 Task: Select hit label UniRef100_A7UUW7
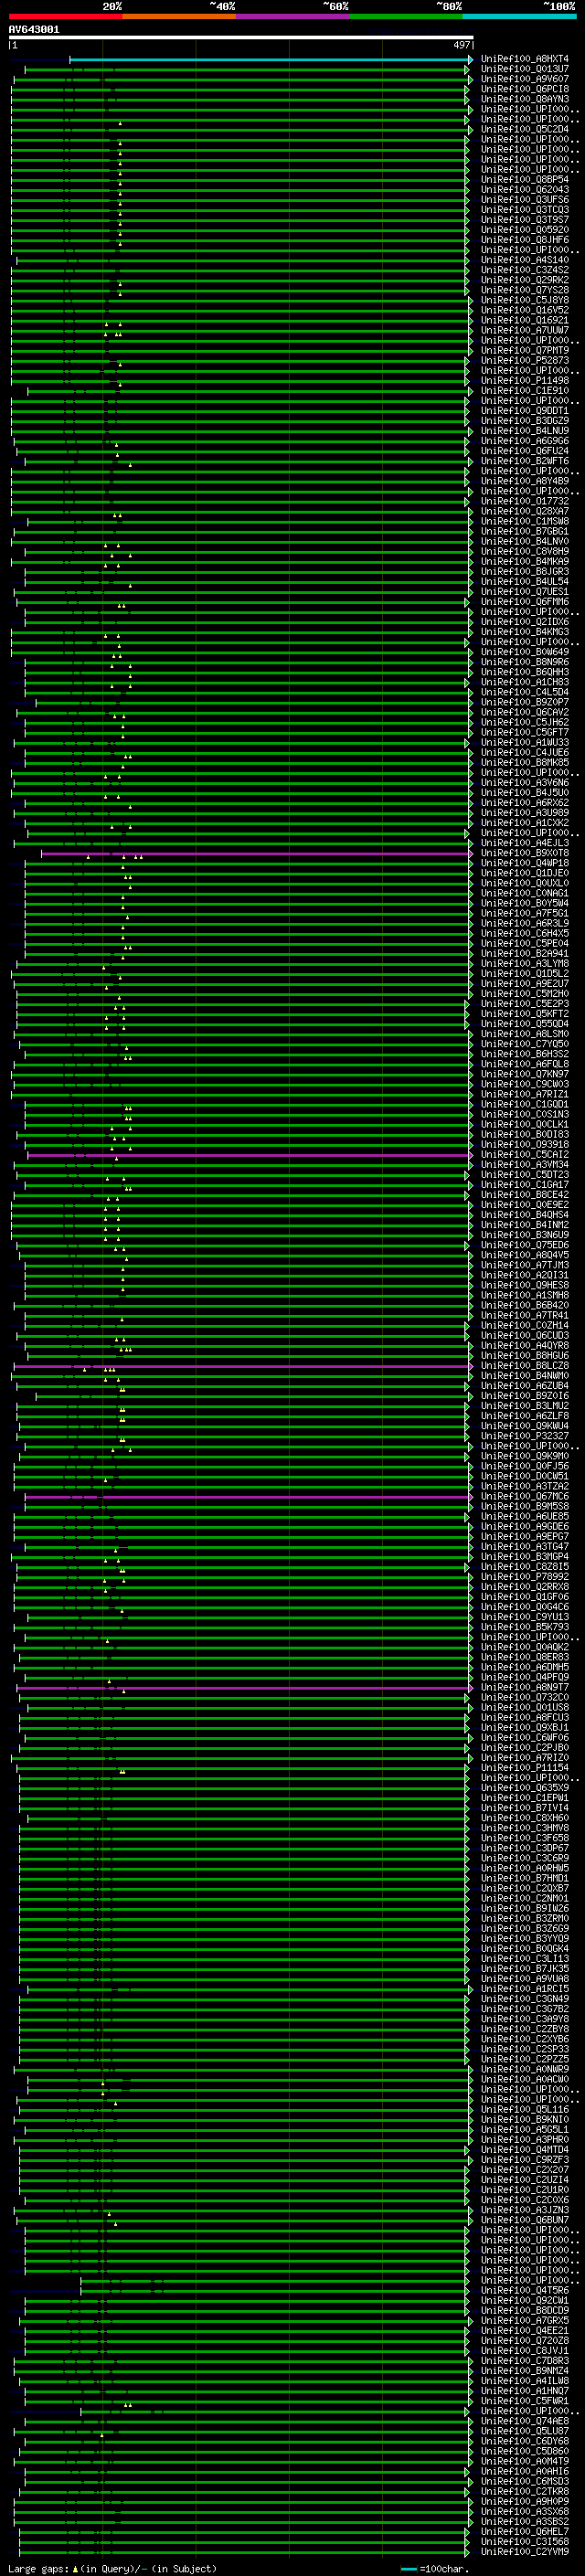525,330
